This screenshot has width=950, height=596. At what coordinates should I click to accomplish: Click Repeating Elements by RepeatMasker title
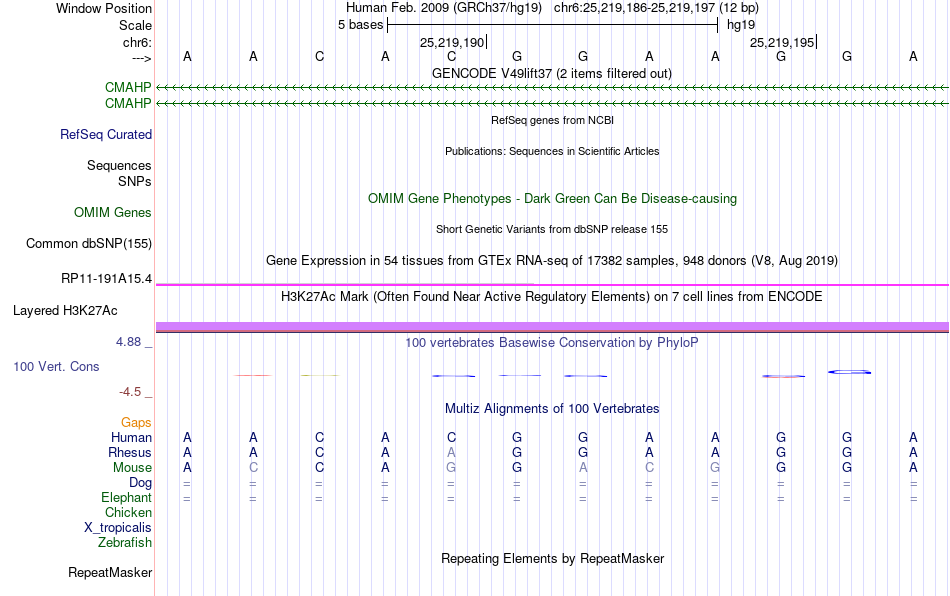pyautogui.click(x=552, y=558)
